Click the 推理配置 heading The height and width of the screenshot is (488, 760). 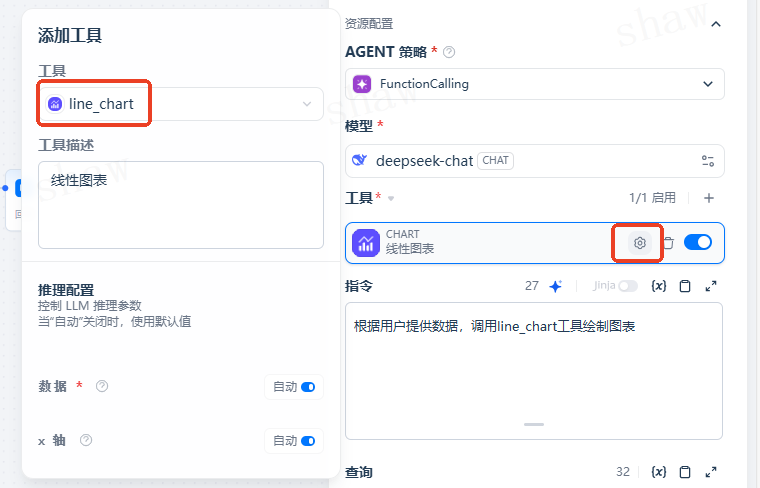(66, 290)
